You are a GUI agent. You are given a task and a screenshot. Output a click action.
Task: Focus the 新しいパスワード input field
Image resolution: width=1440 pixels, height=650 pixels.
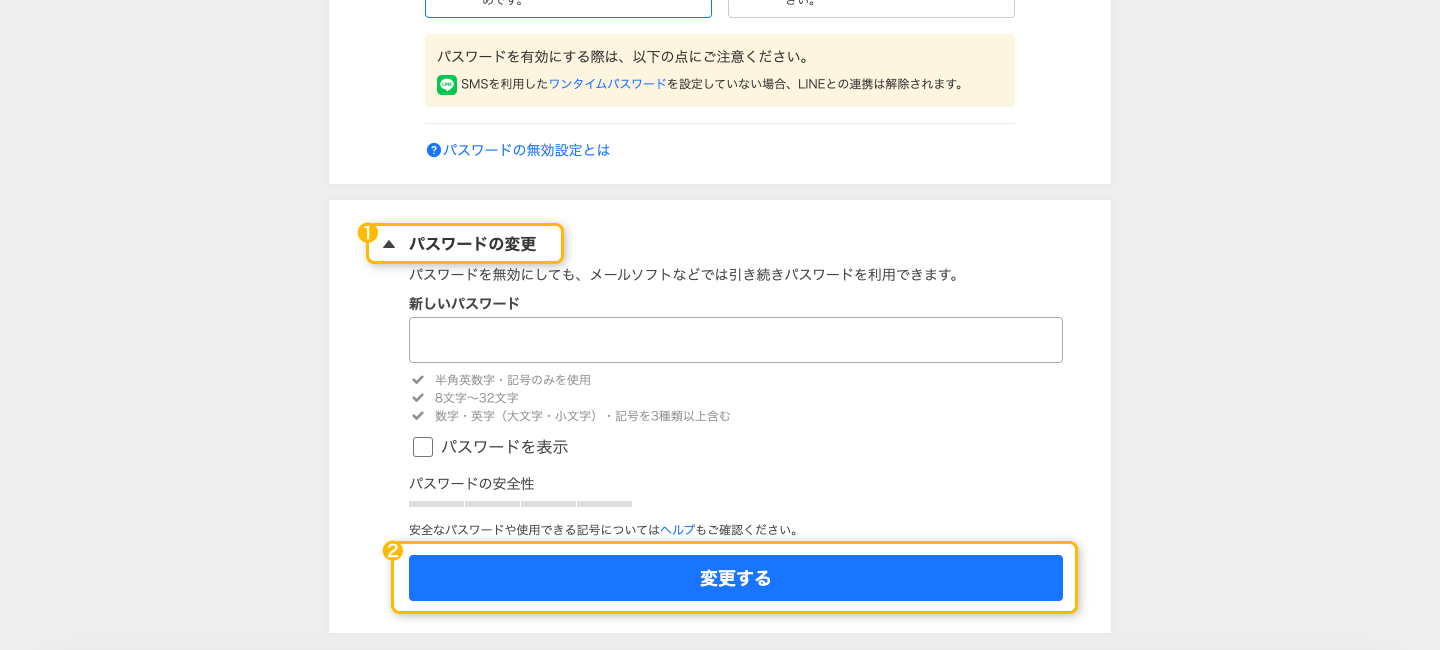click(x=736, y=340)
